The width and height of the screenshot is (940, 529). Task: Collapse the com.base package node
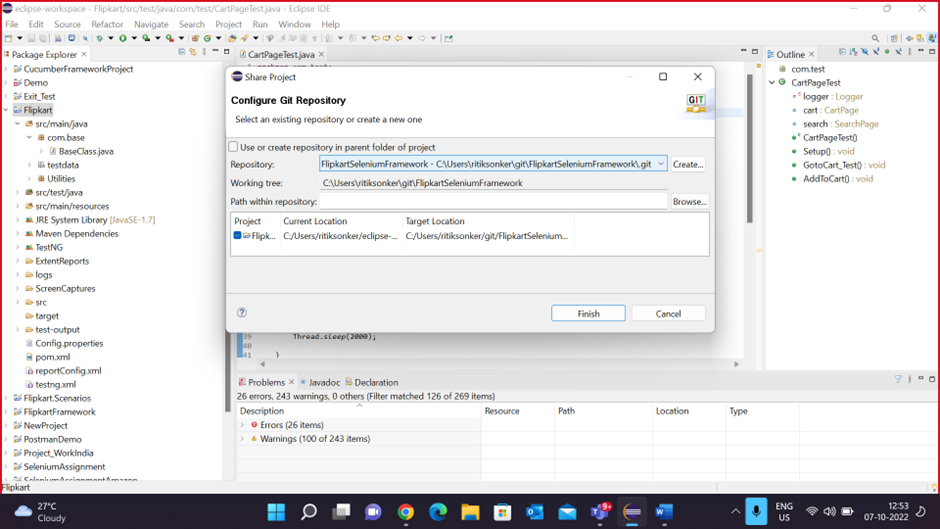click(x=29, y=138)
